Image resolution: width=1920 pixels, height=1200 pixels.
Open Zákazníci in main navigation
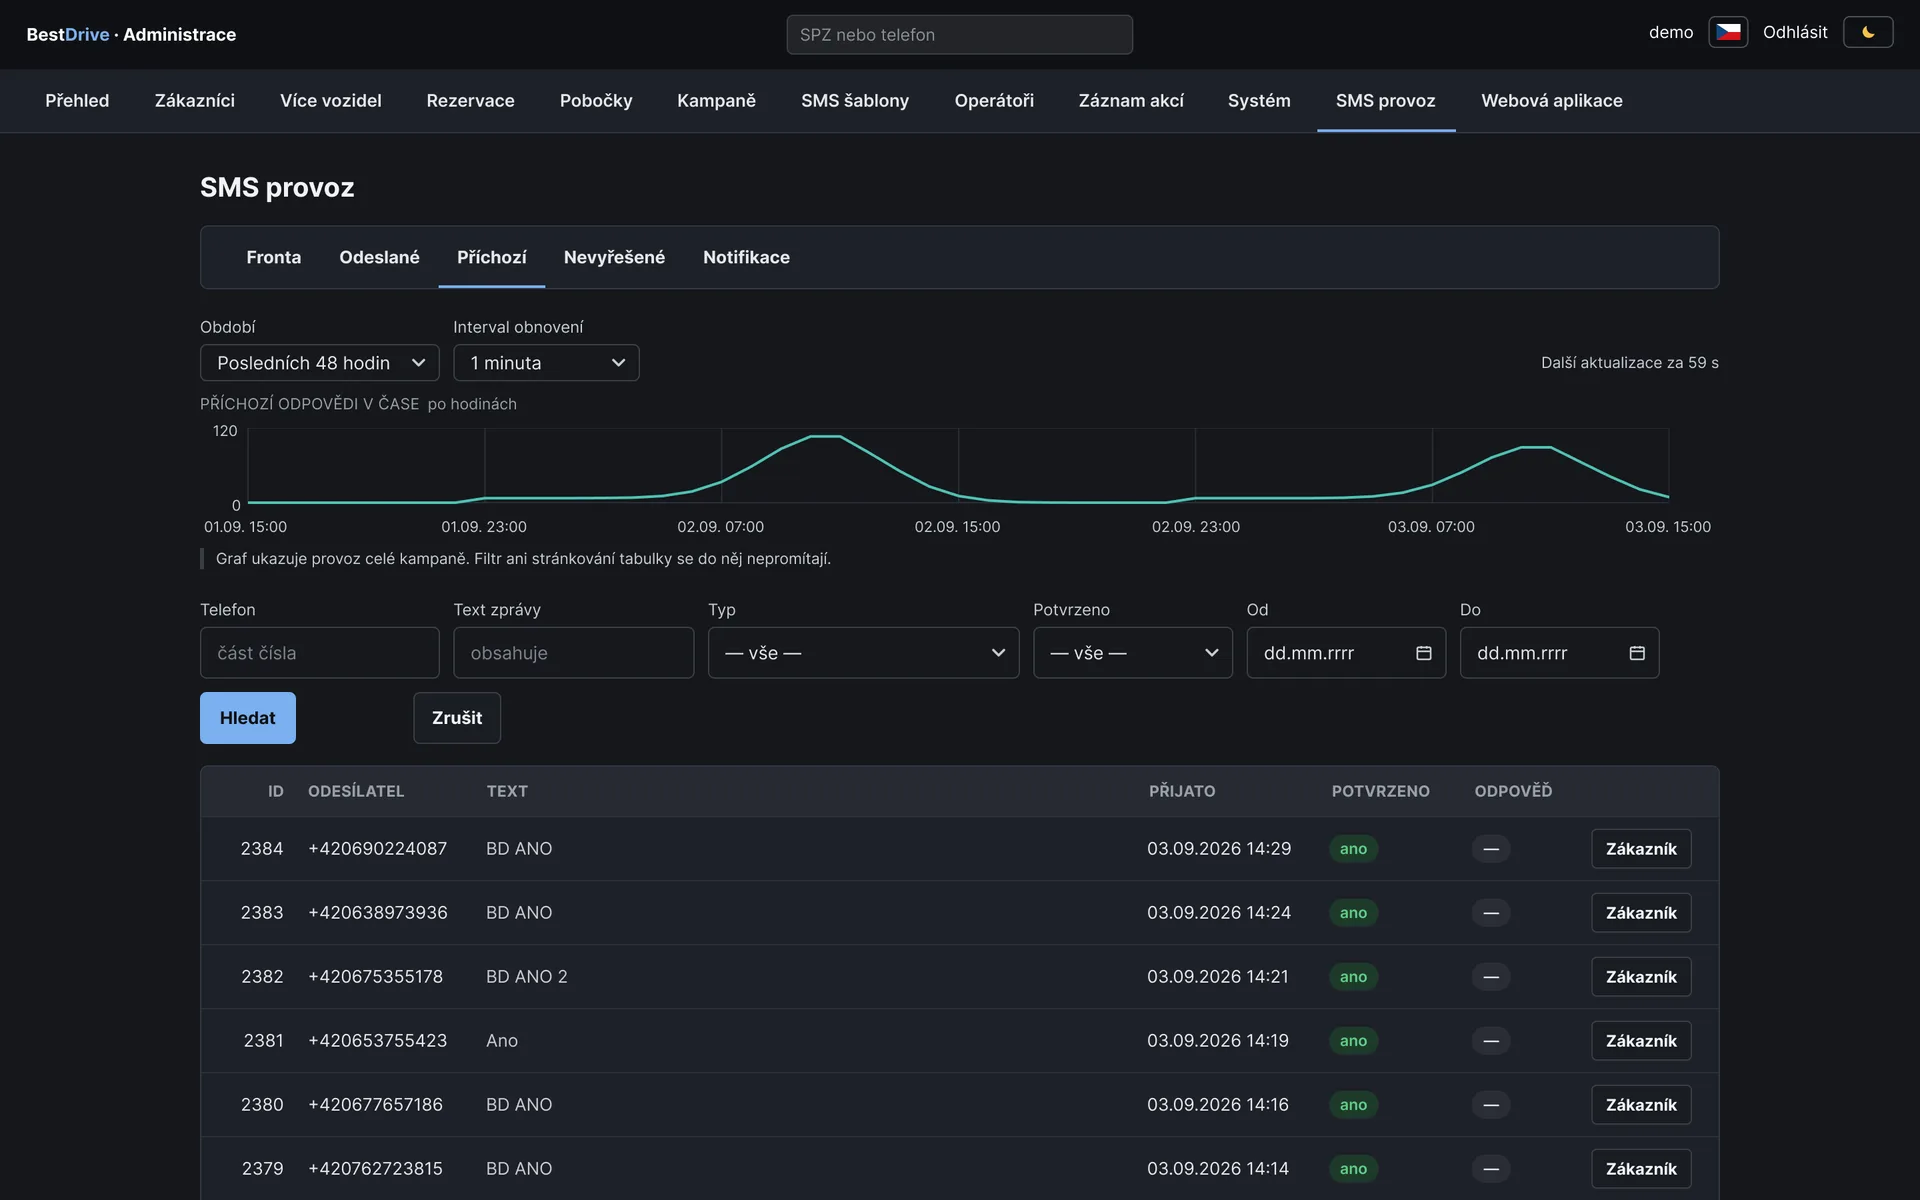click(194, 101)
